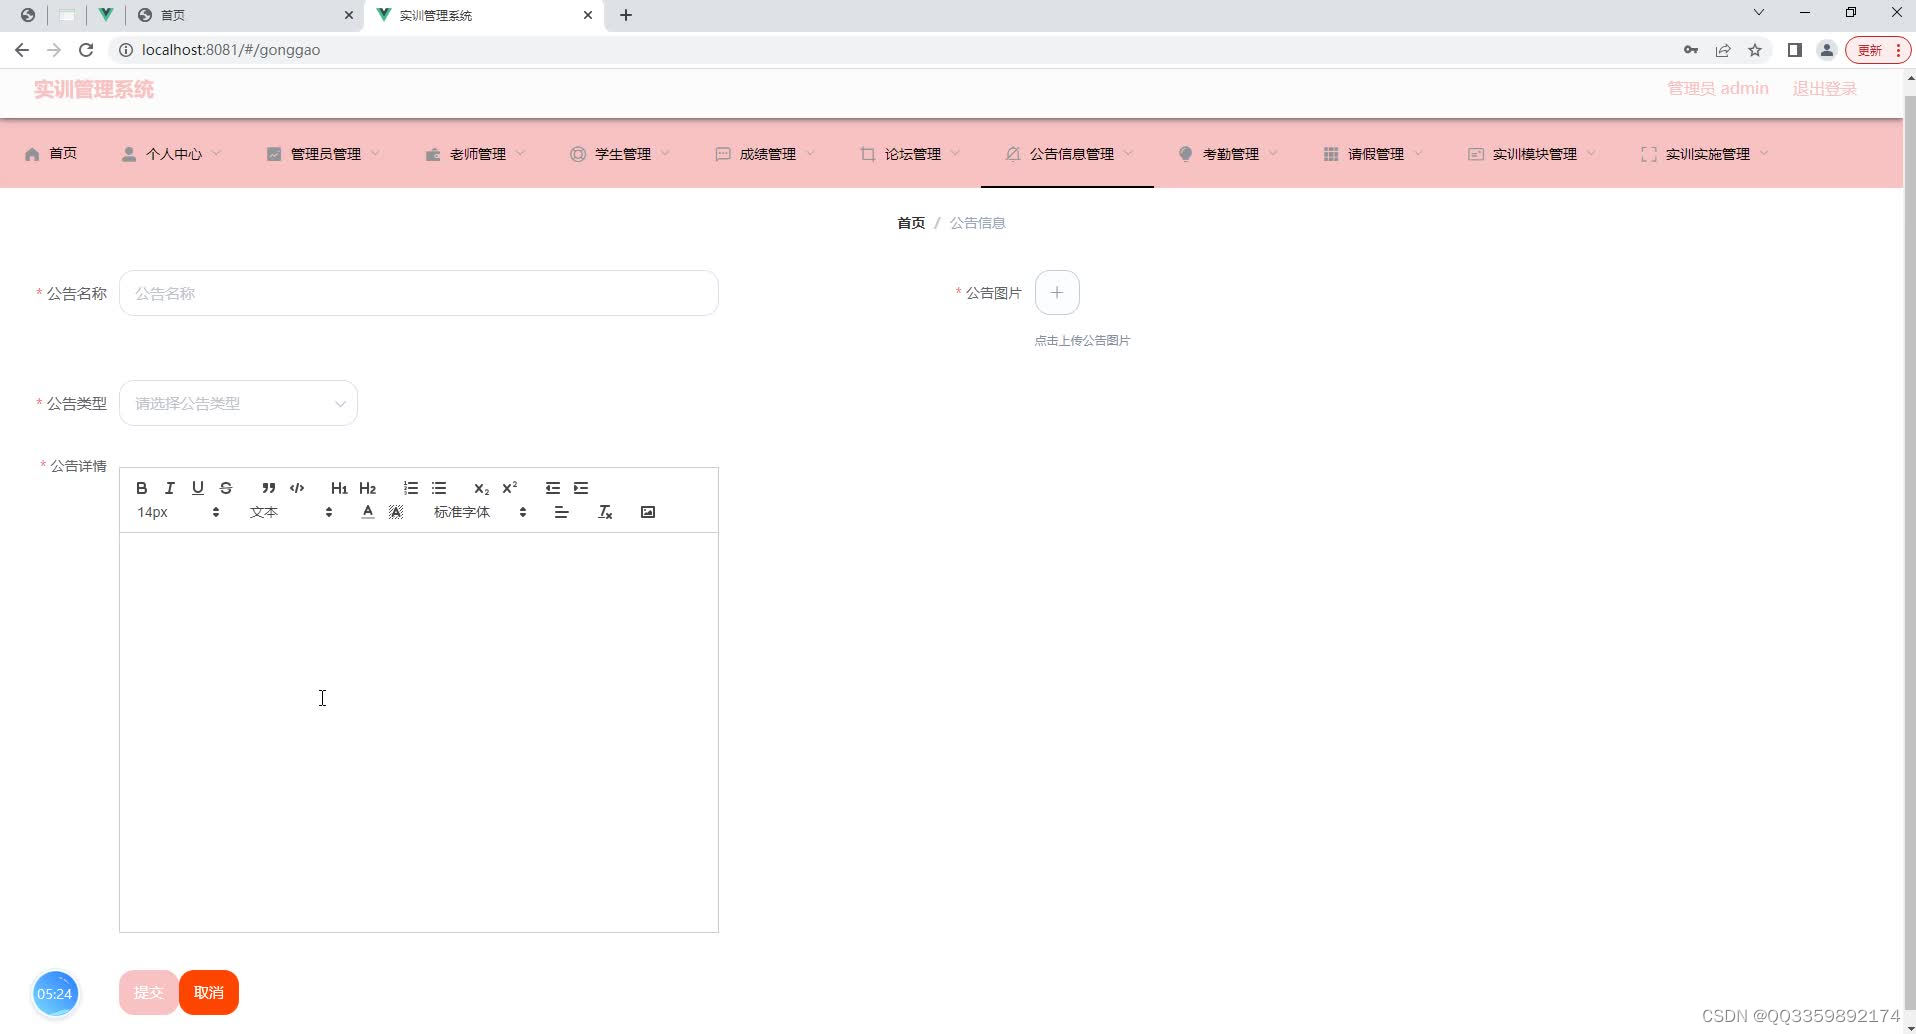The height and width of the screenshot is (1034, 1916).
Task: Insert code block with code icon
Action: pyautogui.click(x=297, y=488)
